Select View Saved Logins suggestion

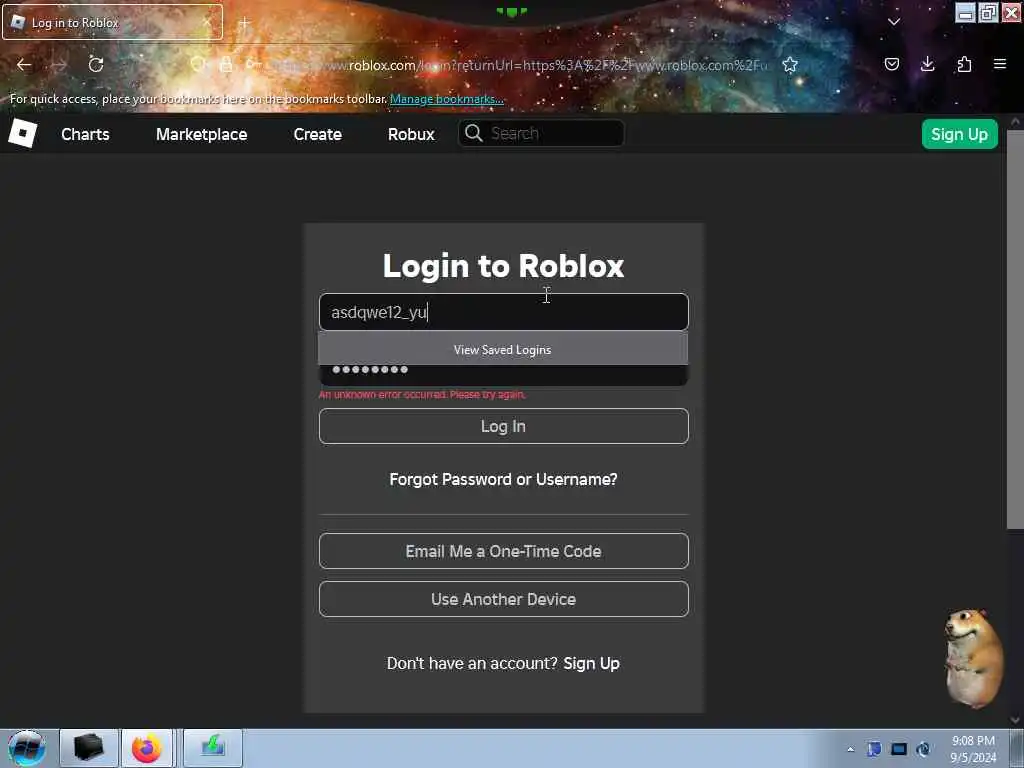503,349
